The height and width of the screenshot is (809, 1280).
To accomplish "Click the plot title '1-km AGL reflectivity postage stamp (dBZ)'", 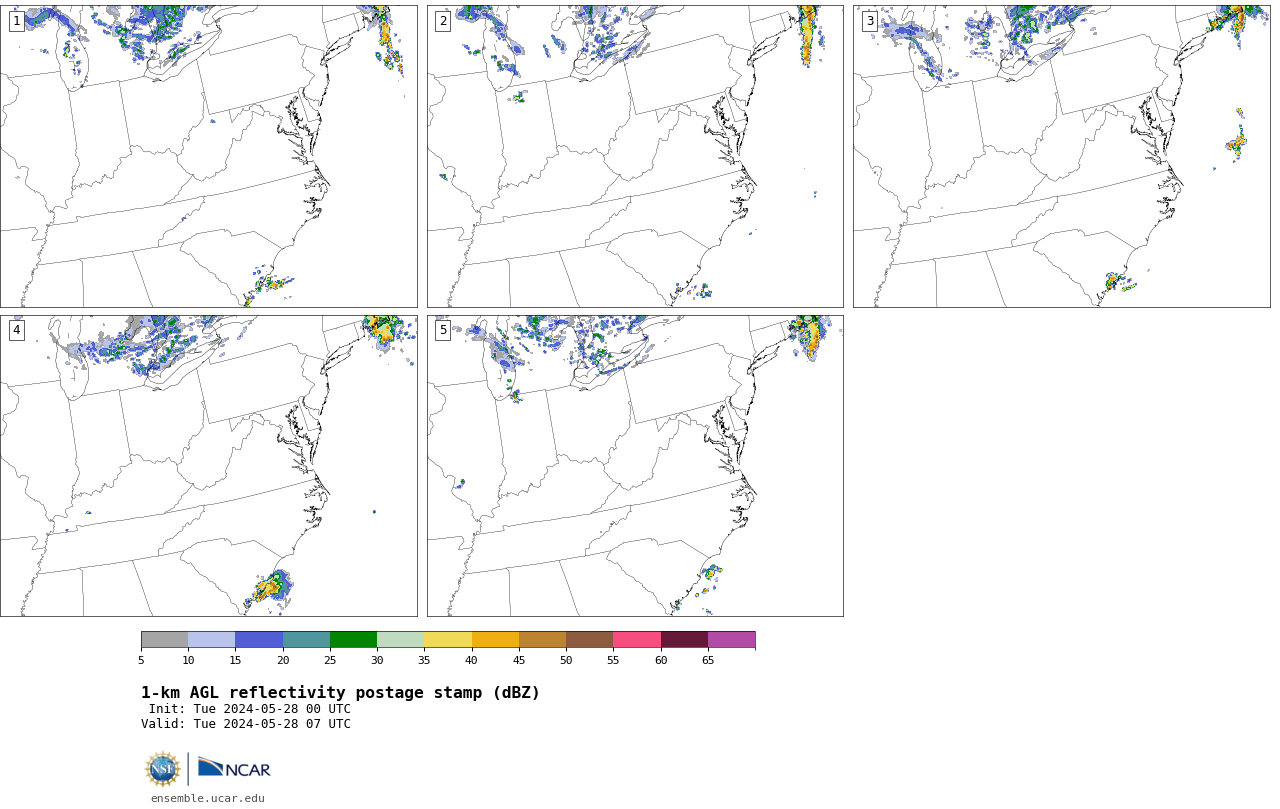I will 340,693.
